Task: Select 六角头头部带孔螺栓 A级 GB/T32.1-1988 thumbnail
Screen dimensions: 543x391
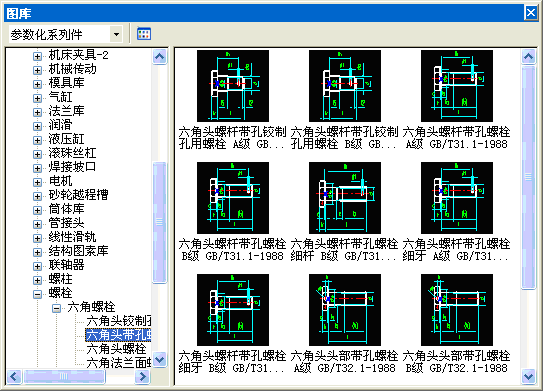Action: (x=345, y=310)
